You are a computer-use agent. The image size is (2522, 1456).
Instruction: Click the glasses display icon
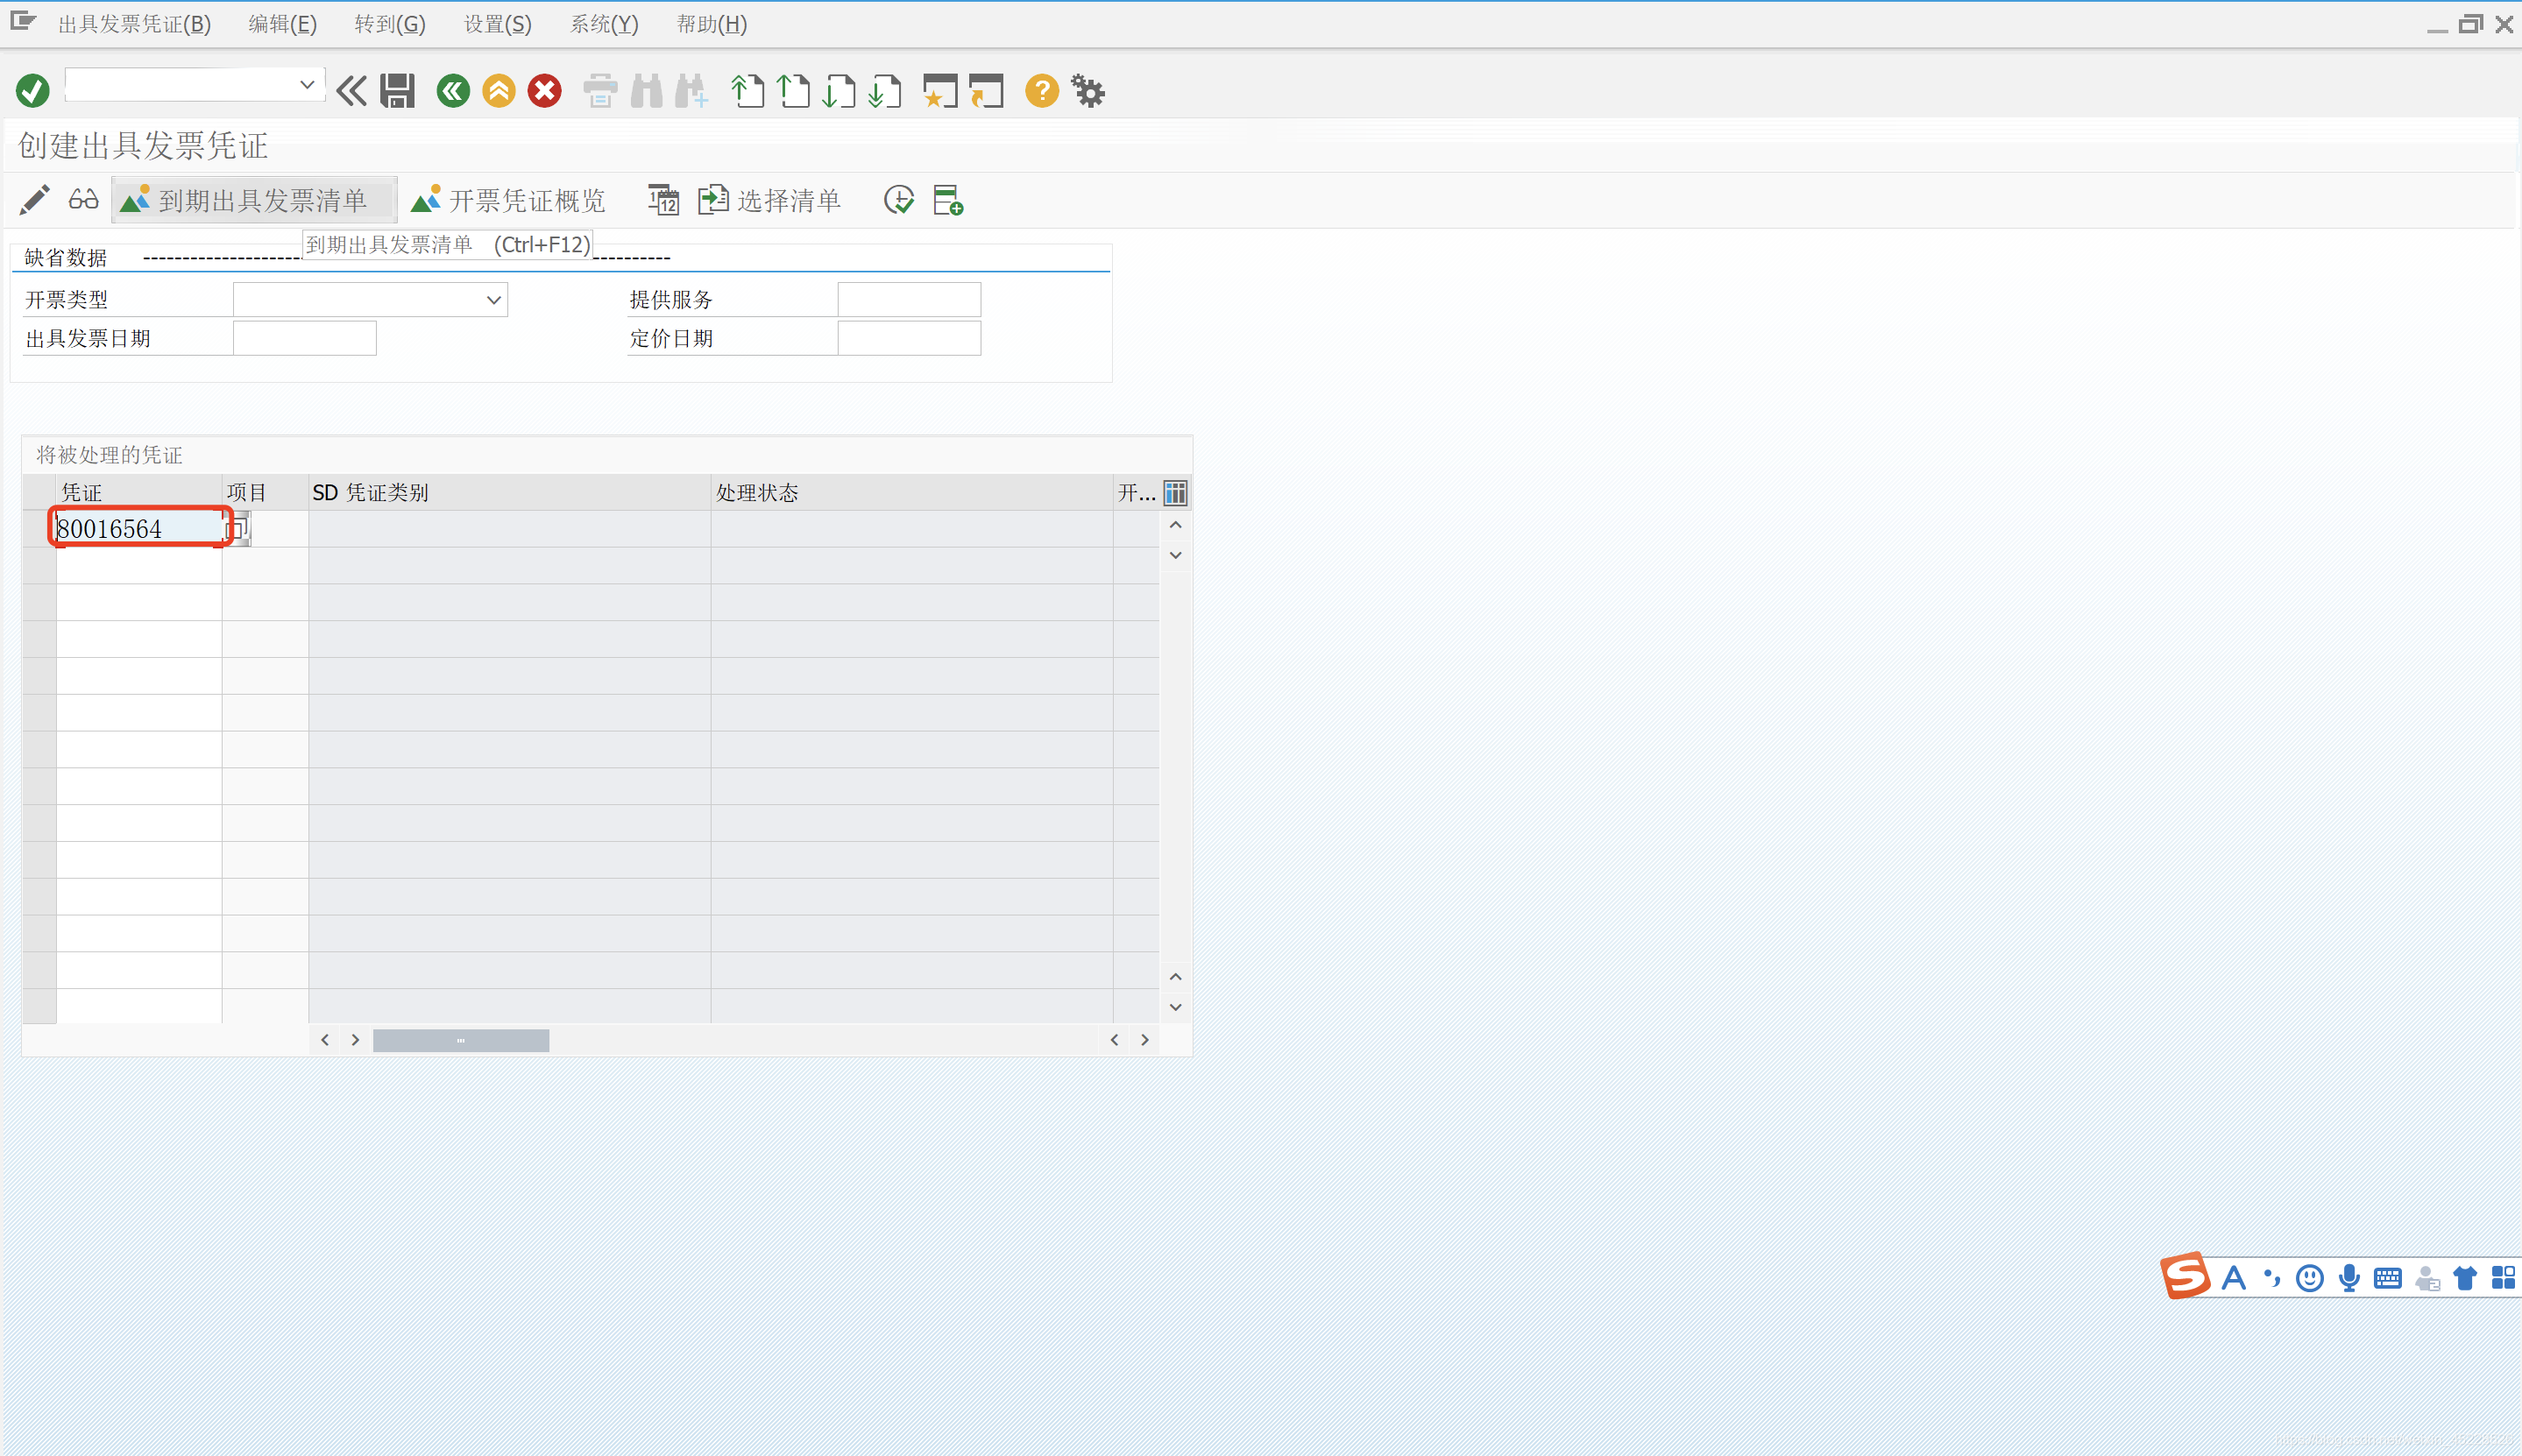pyautogui.click(x=83, y=200)
